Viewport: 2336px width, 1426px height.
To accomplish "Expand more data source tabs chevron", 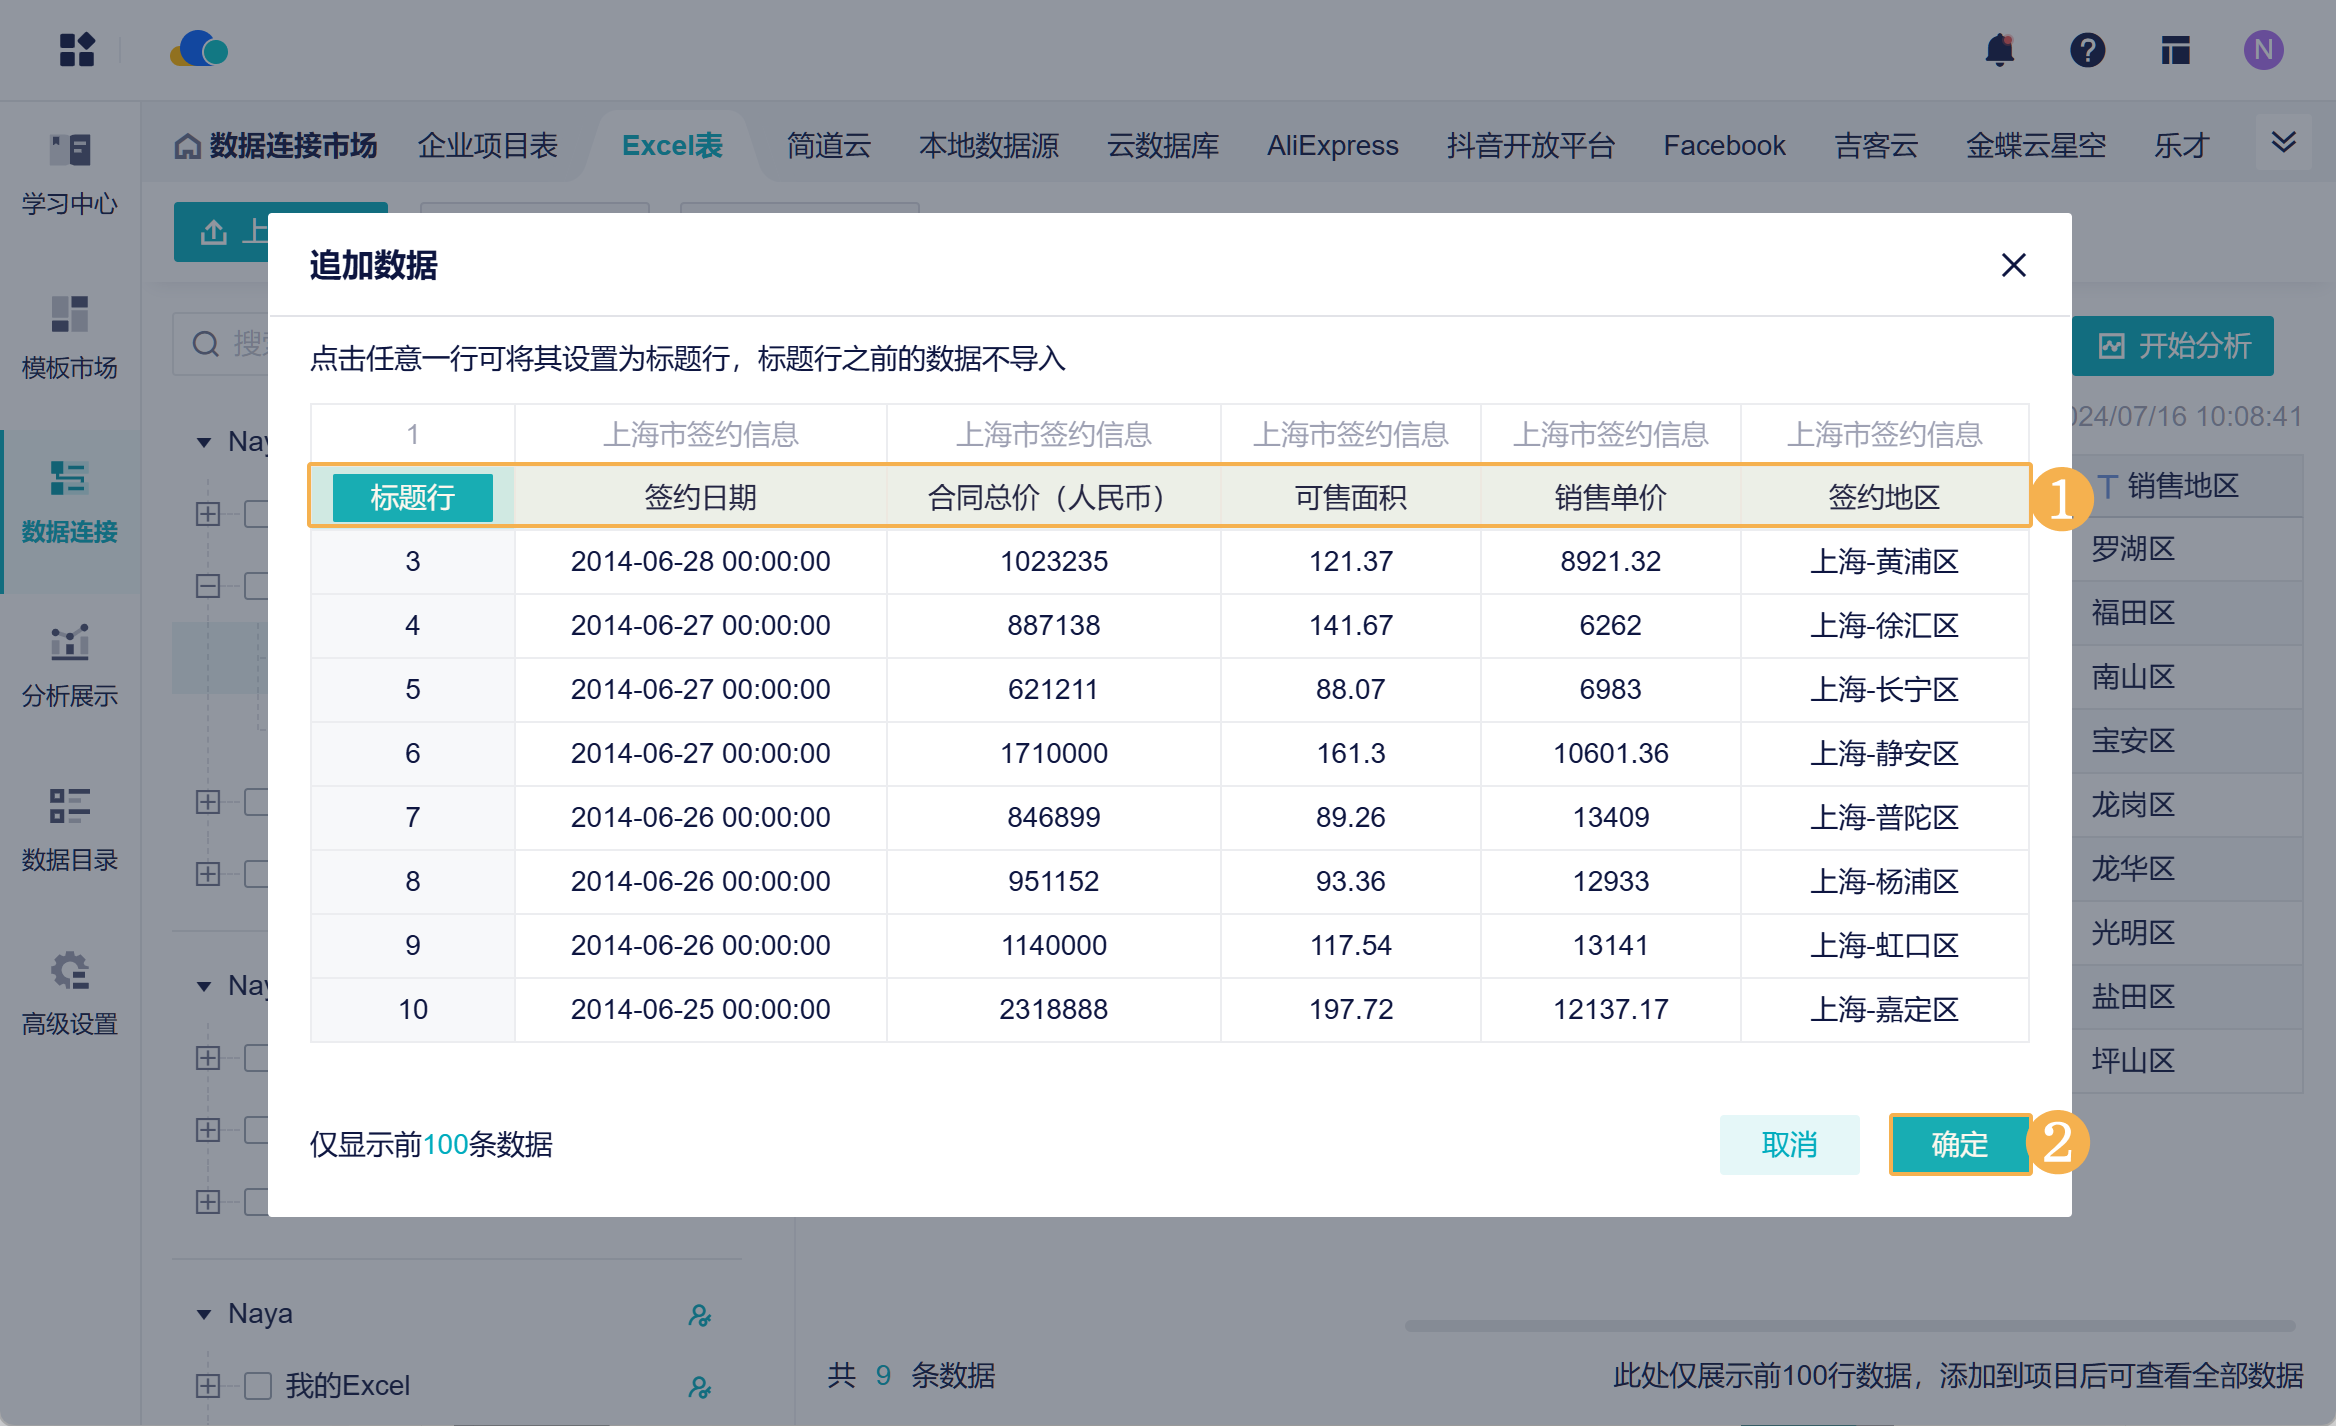I will (x=2283, y=142).
